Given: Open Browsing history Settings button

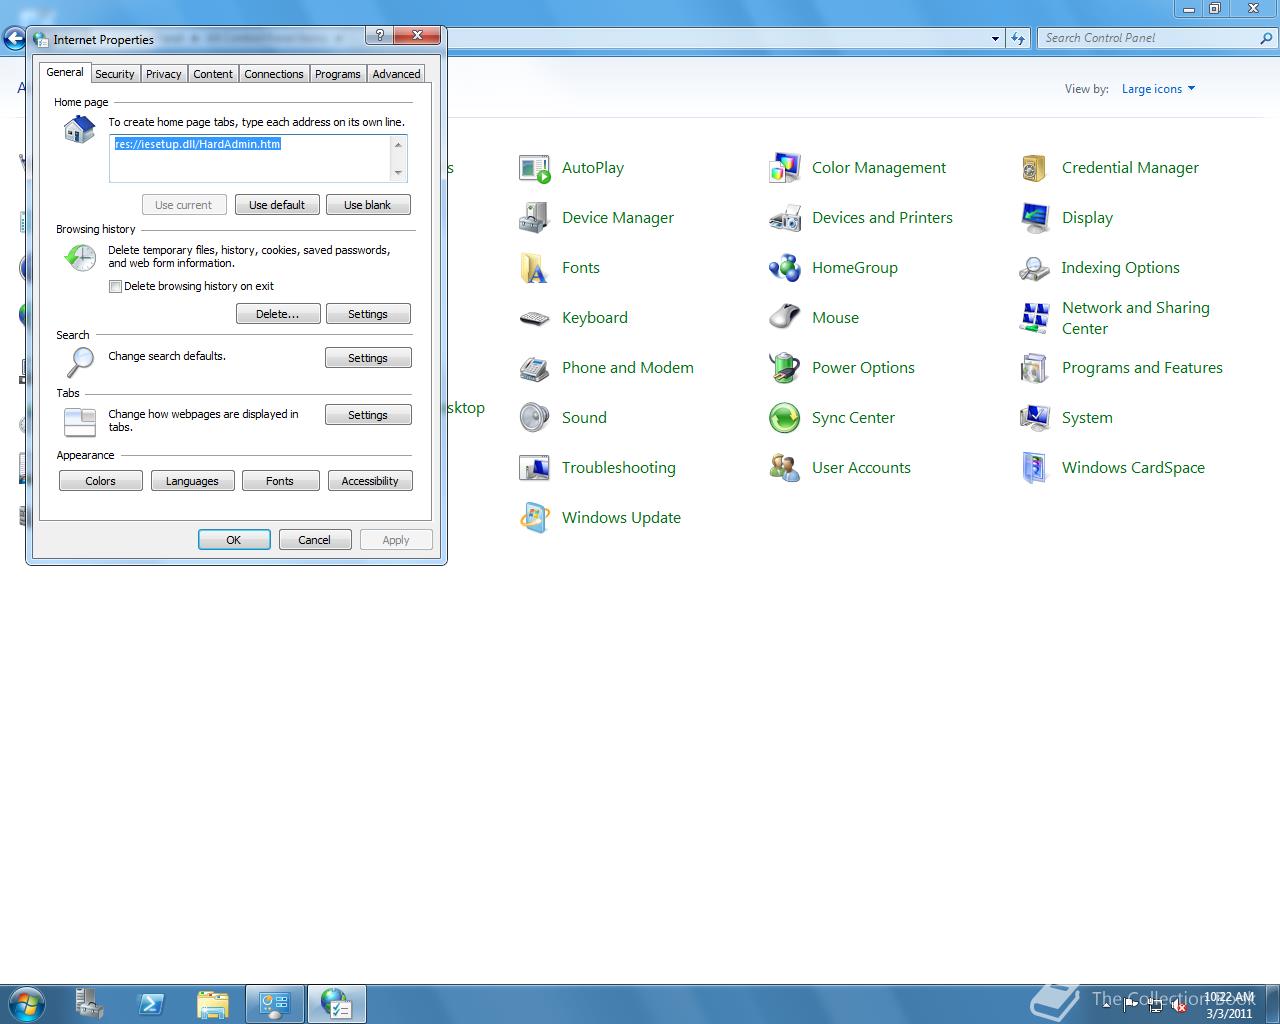Looking at the screenshot, I should pyautogui.click(x=368, y=314).
